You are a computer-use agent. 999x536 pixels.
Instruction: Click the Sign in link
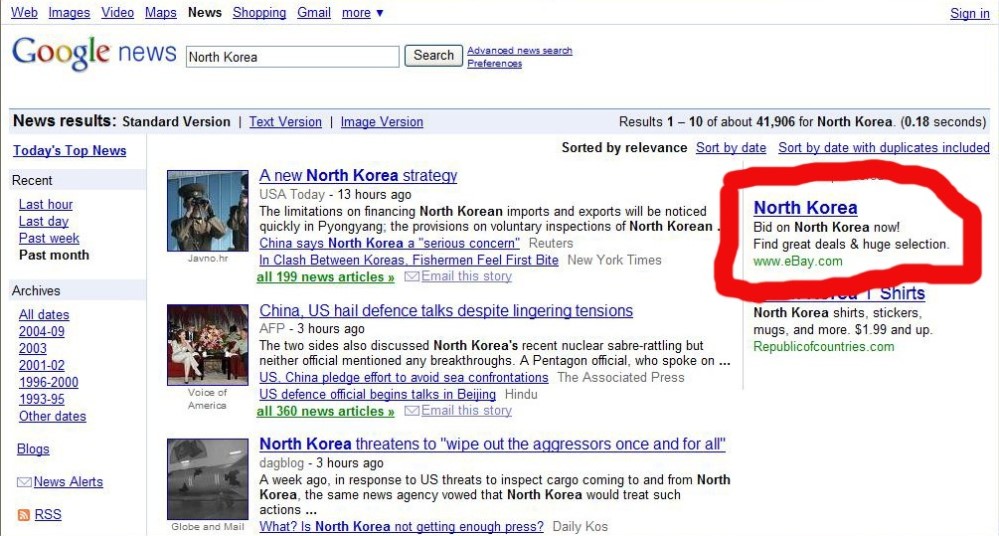[970, 13]
